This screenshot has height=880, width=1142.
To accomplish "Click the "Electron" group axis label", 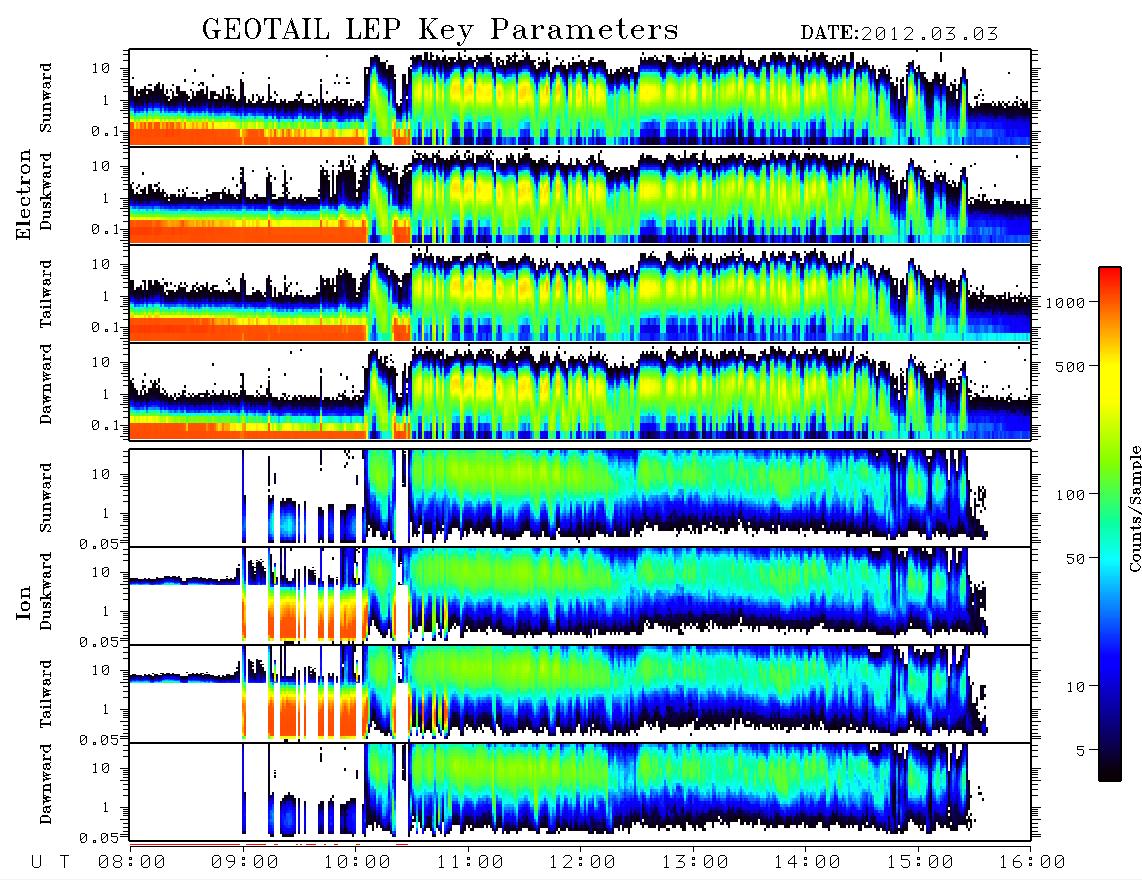I will 24,194.
